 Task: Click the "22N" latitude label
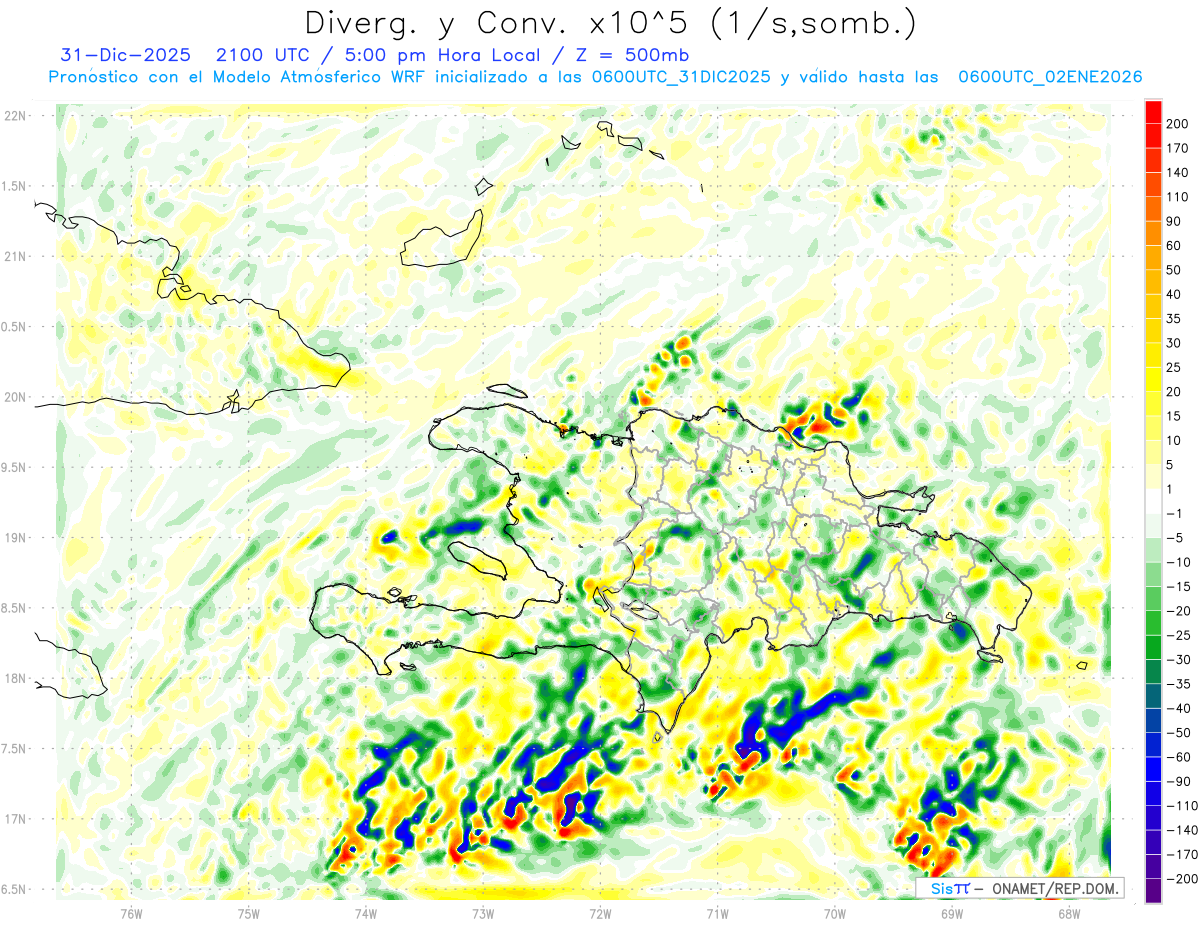pyautogui.click(x=15, y=116)
